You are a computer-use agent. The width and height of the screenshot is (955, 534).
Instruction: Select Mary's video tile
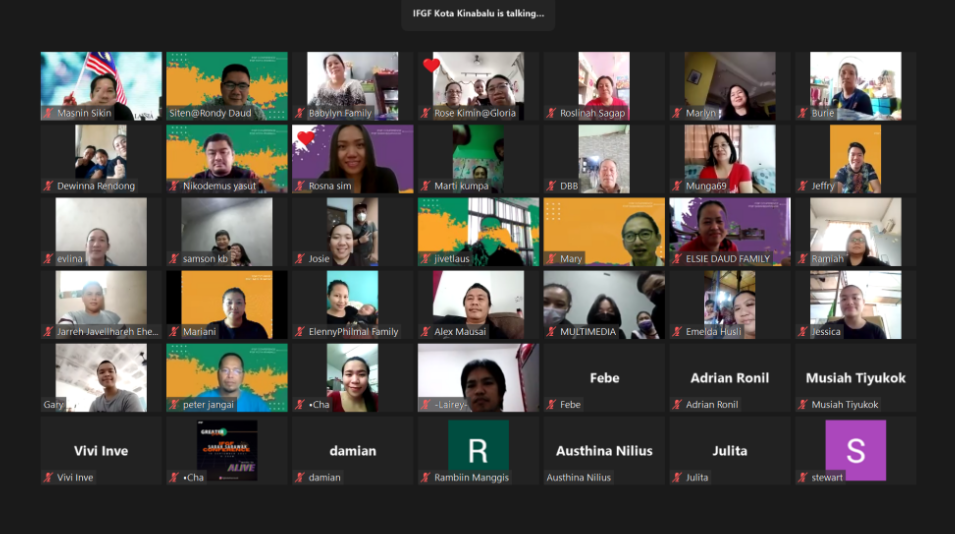(604, 232)
